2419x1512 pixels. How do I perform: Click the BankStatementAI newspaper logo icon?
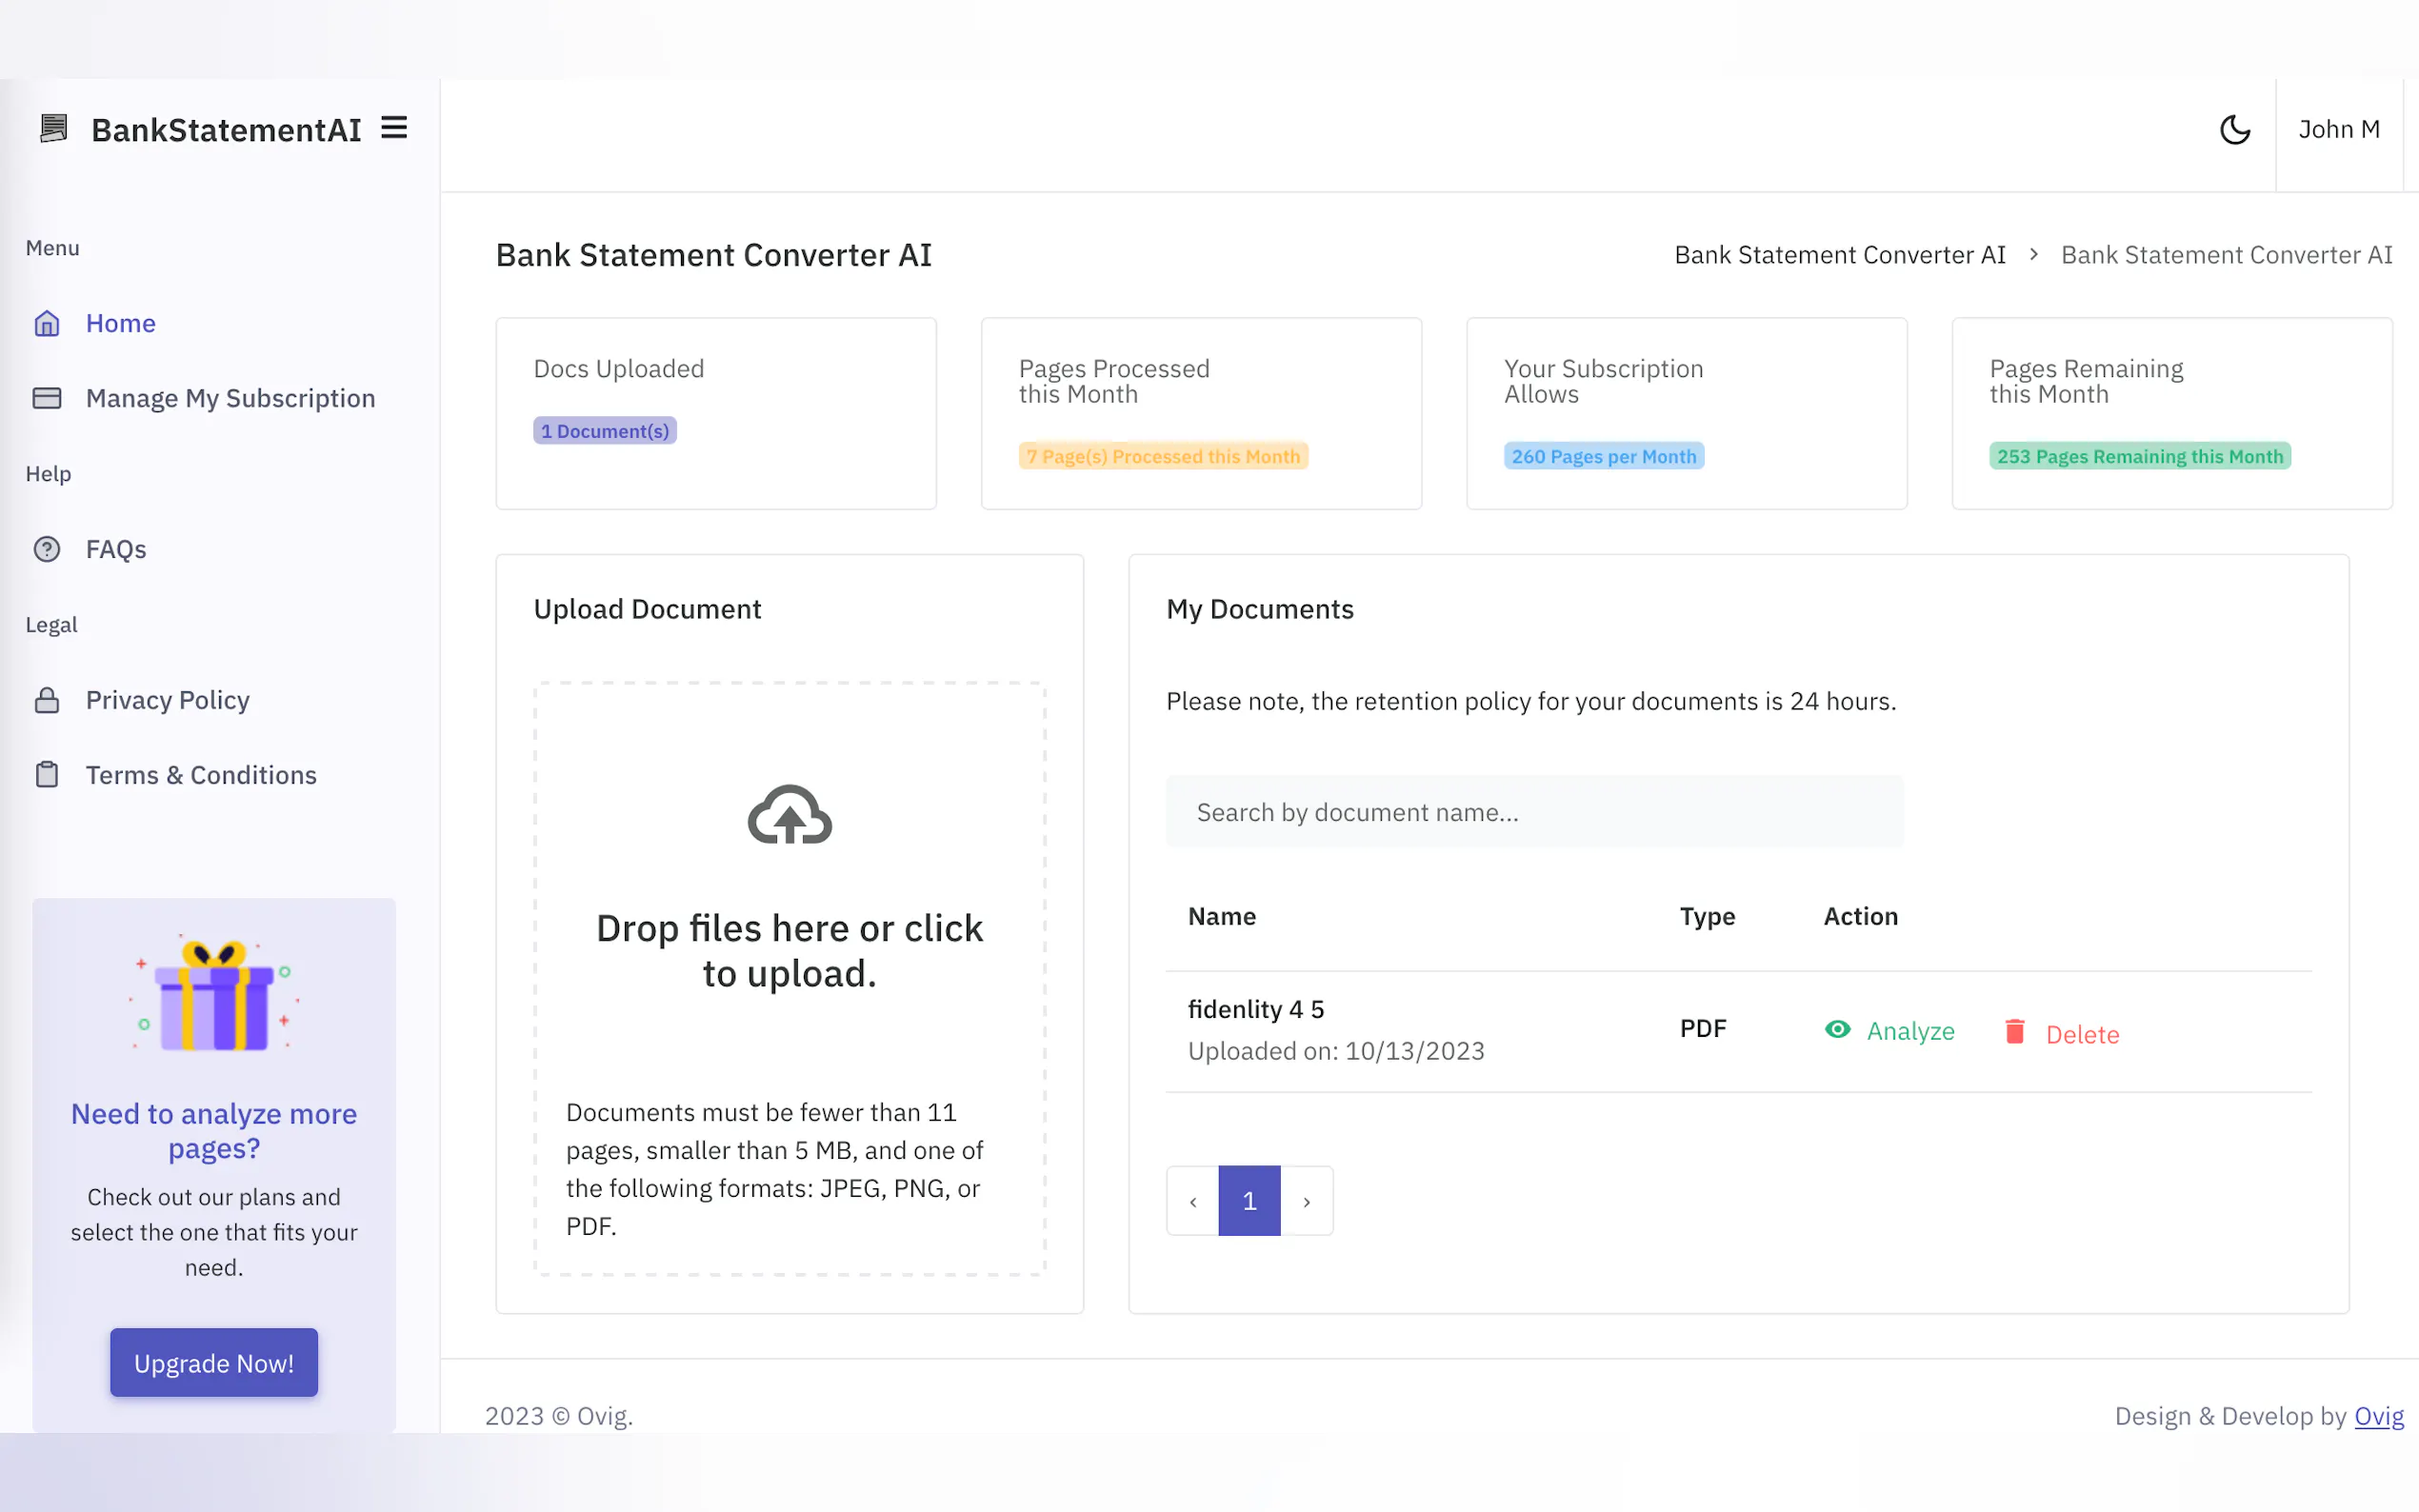click(53, 128)
